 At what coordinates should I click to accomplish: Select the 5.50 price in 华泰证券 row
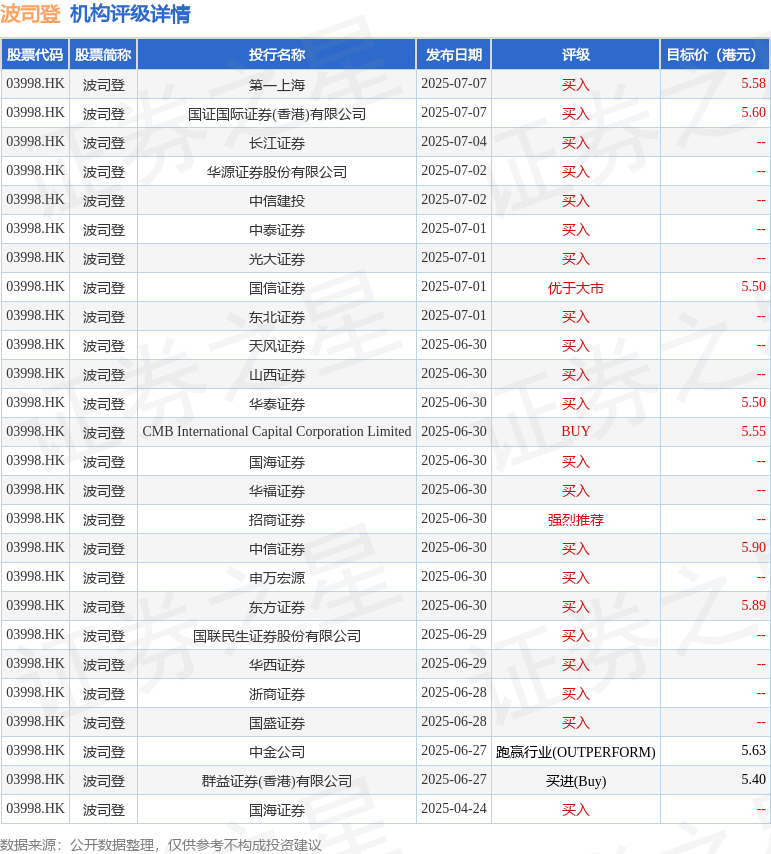click(x=753, y=402)
